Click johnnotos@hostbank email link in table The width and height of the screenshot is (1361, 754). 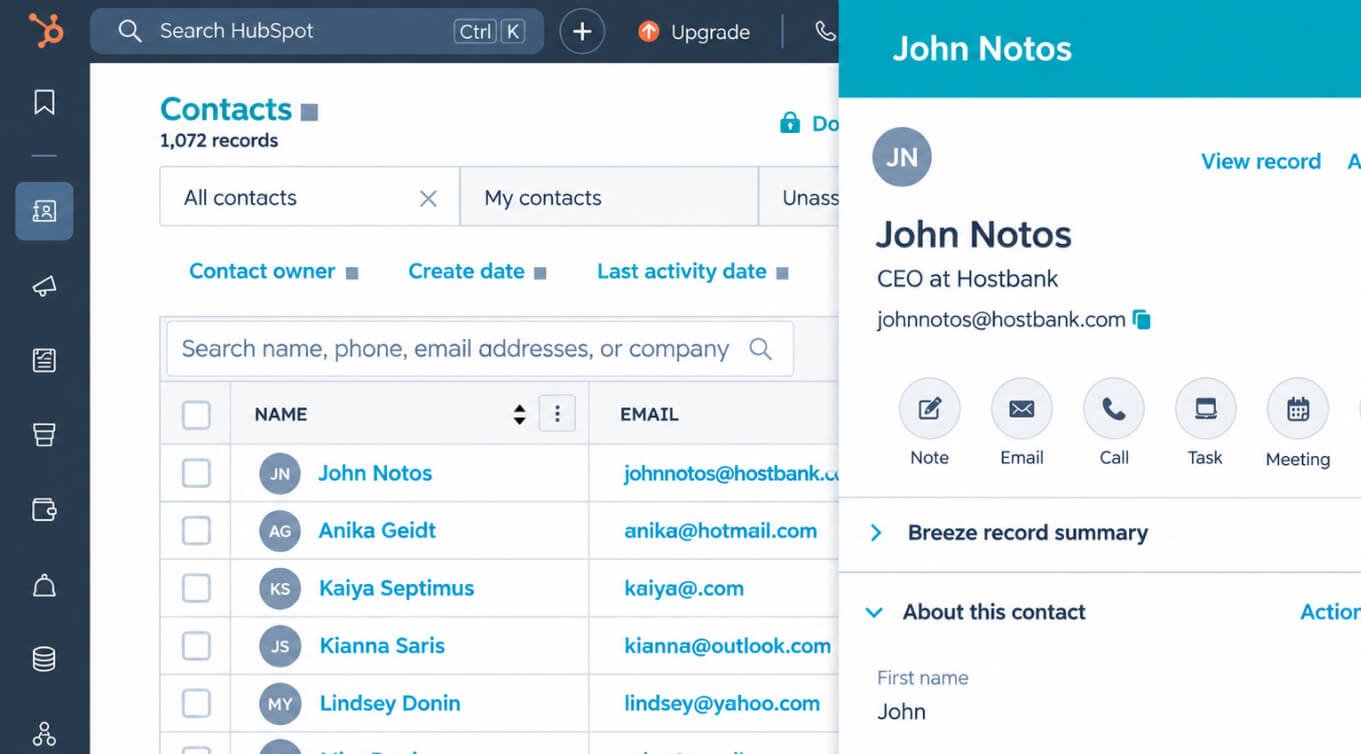(731, 473)
